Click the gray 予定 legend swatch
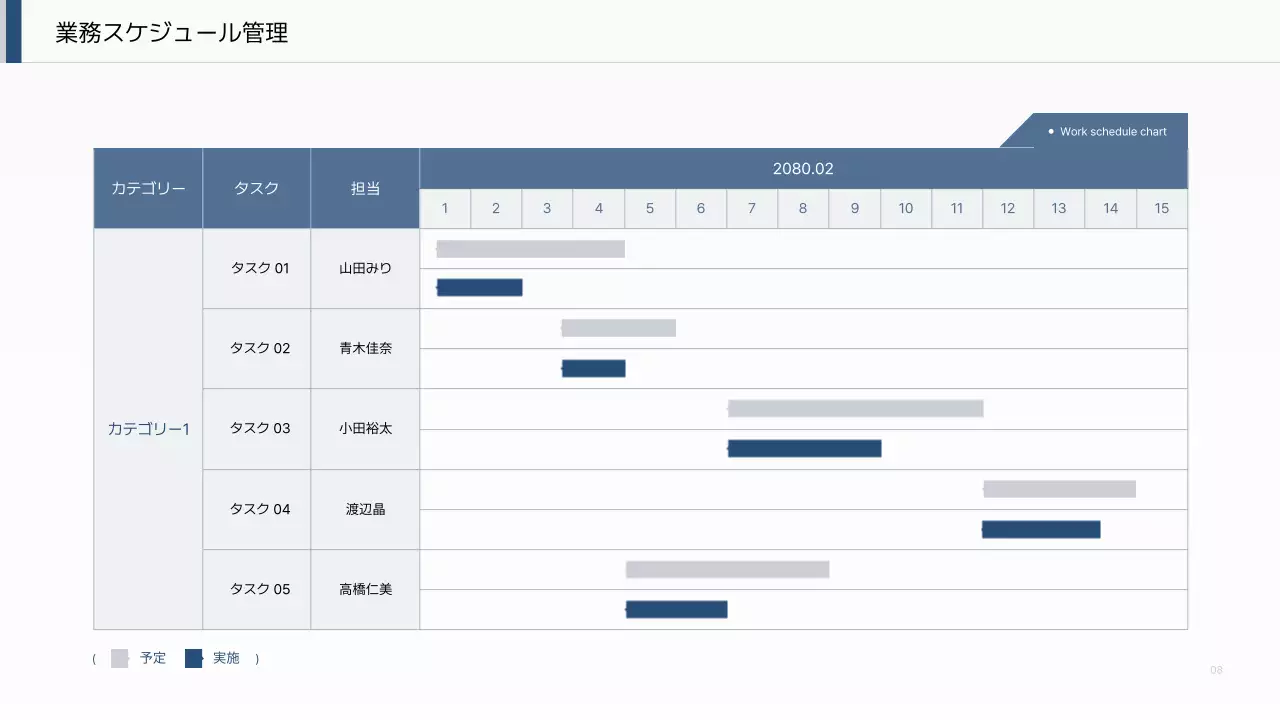 (120, 658)
